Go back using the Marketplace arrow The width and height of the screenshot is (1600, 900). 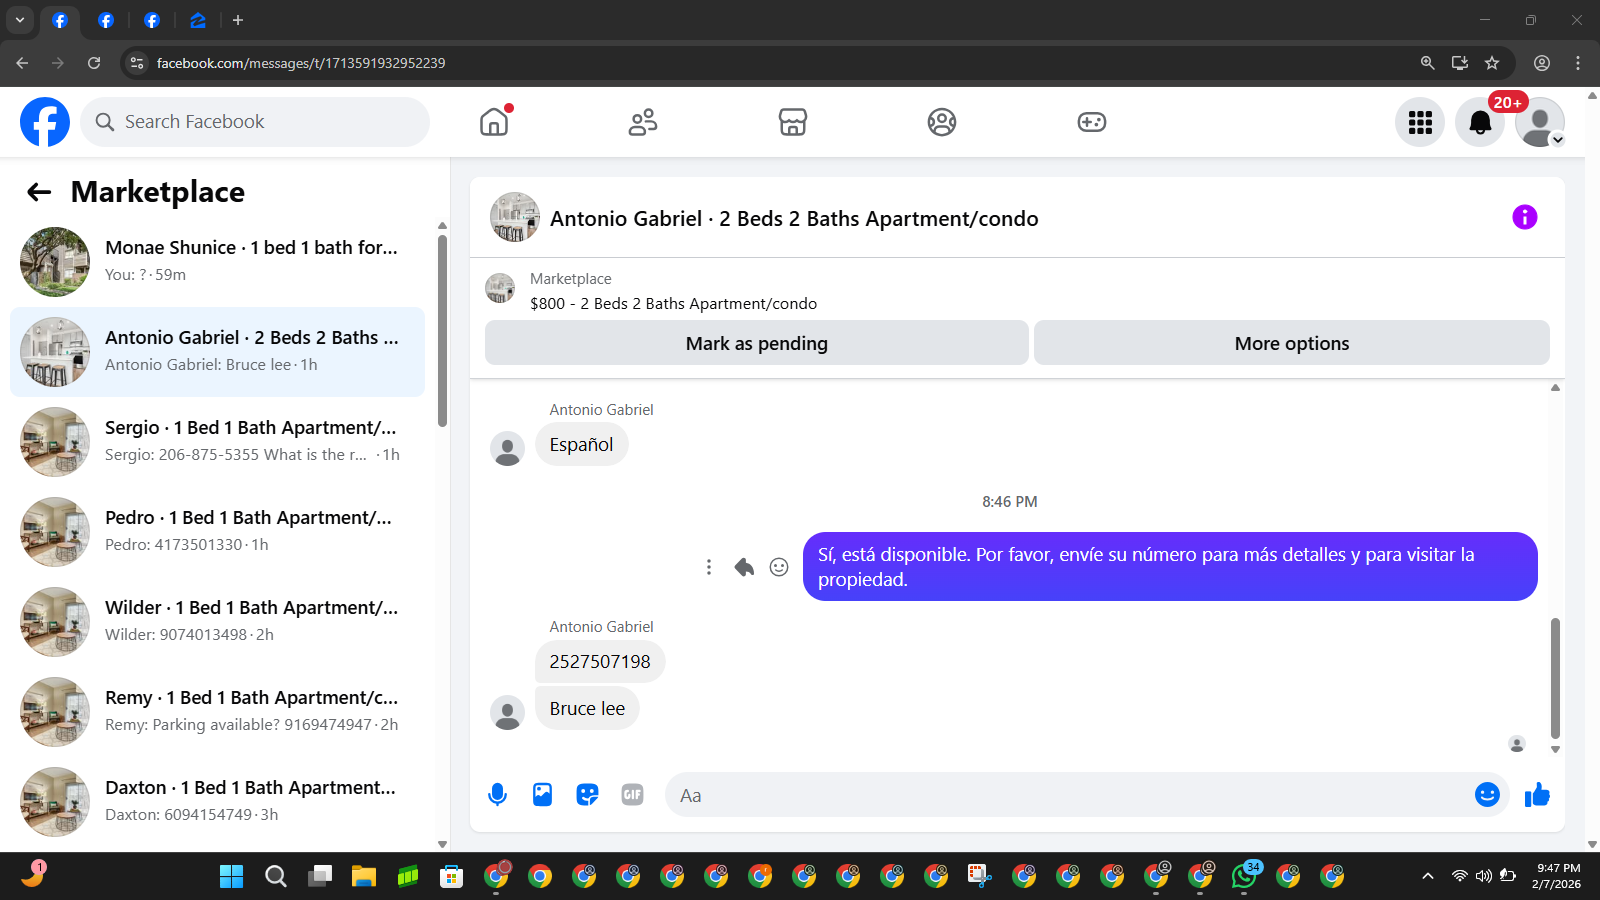[39, 192]
